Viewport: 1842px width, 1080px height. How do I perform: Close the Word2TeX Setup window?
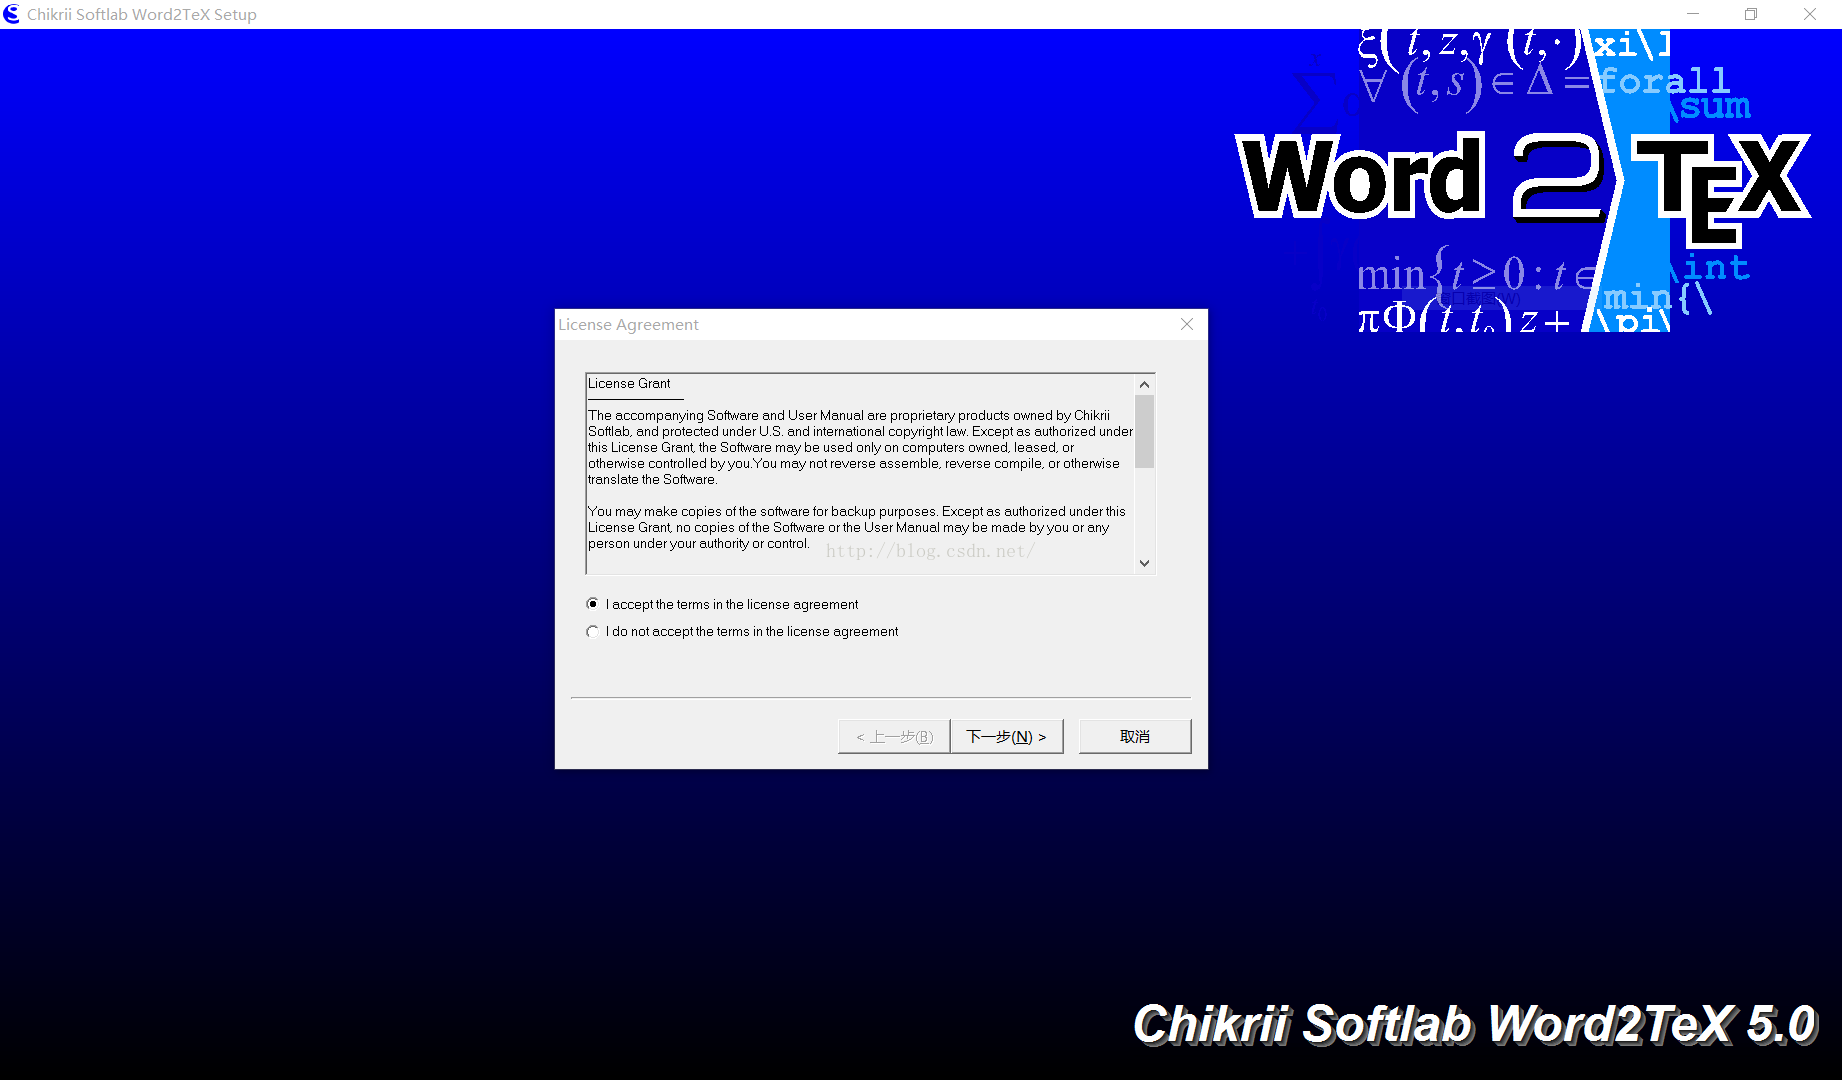(x=1810, y=14)
